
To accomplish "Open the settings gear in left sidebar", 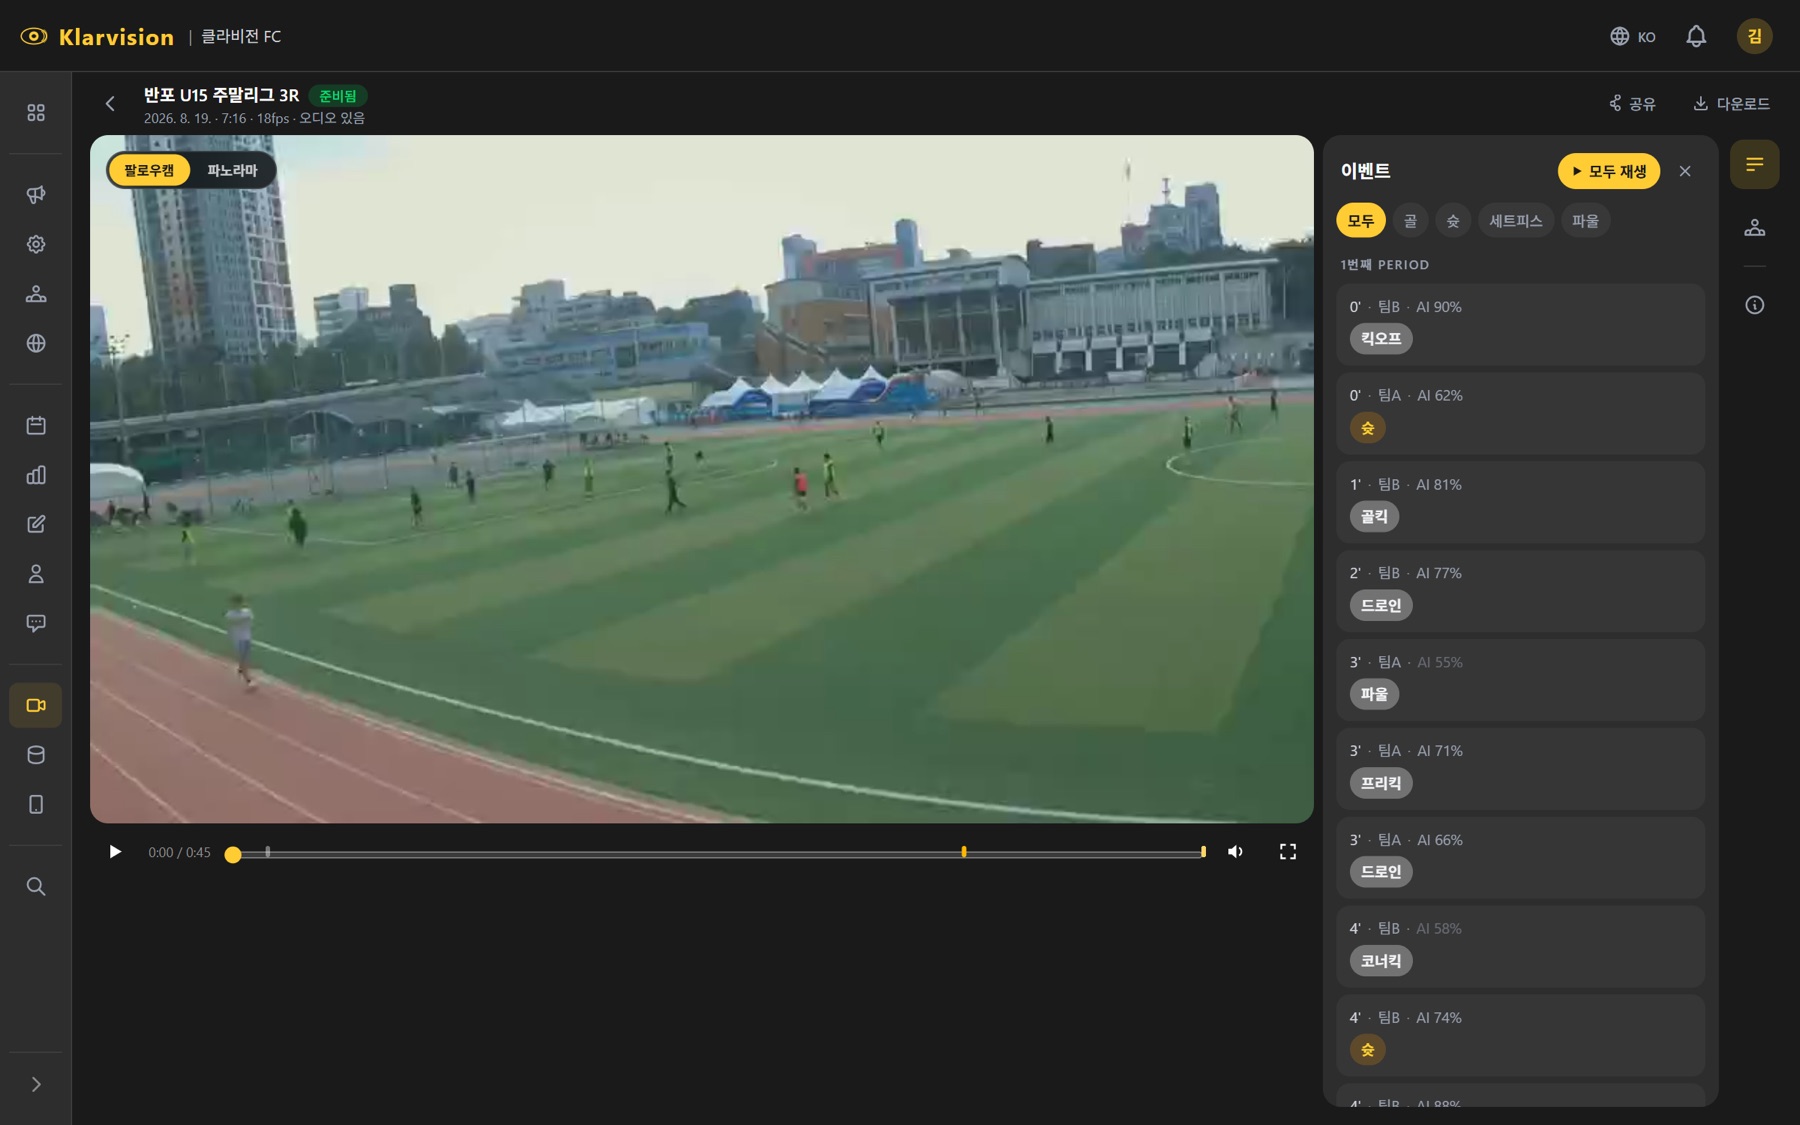I will (x=36, y=244).
